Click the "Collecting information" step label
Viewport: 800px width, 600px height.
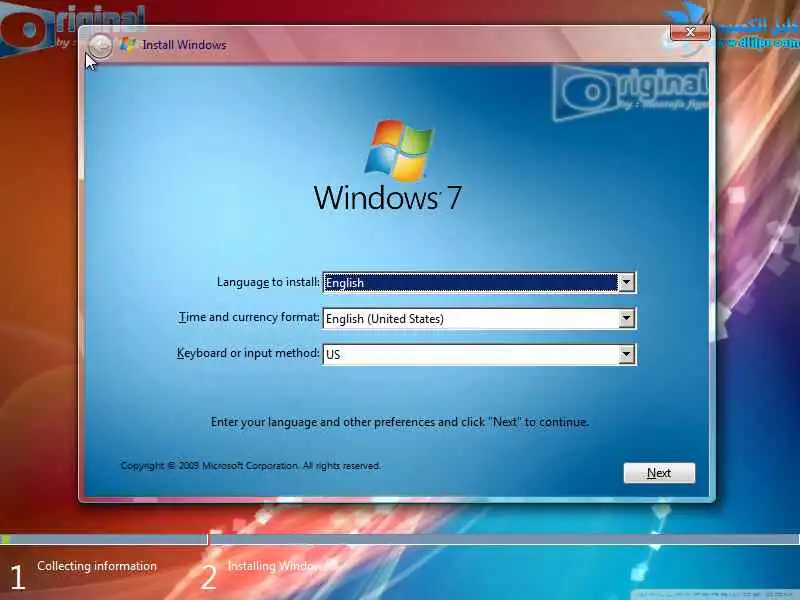(97, 566)
